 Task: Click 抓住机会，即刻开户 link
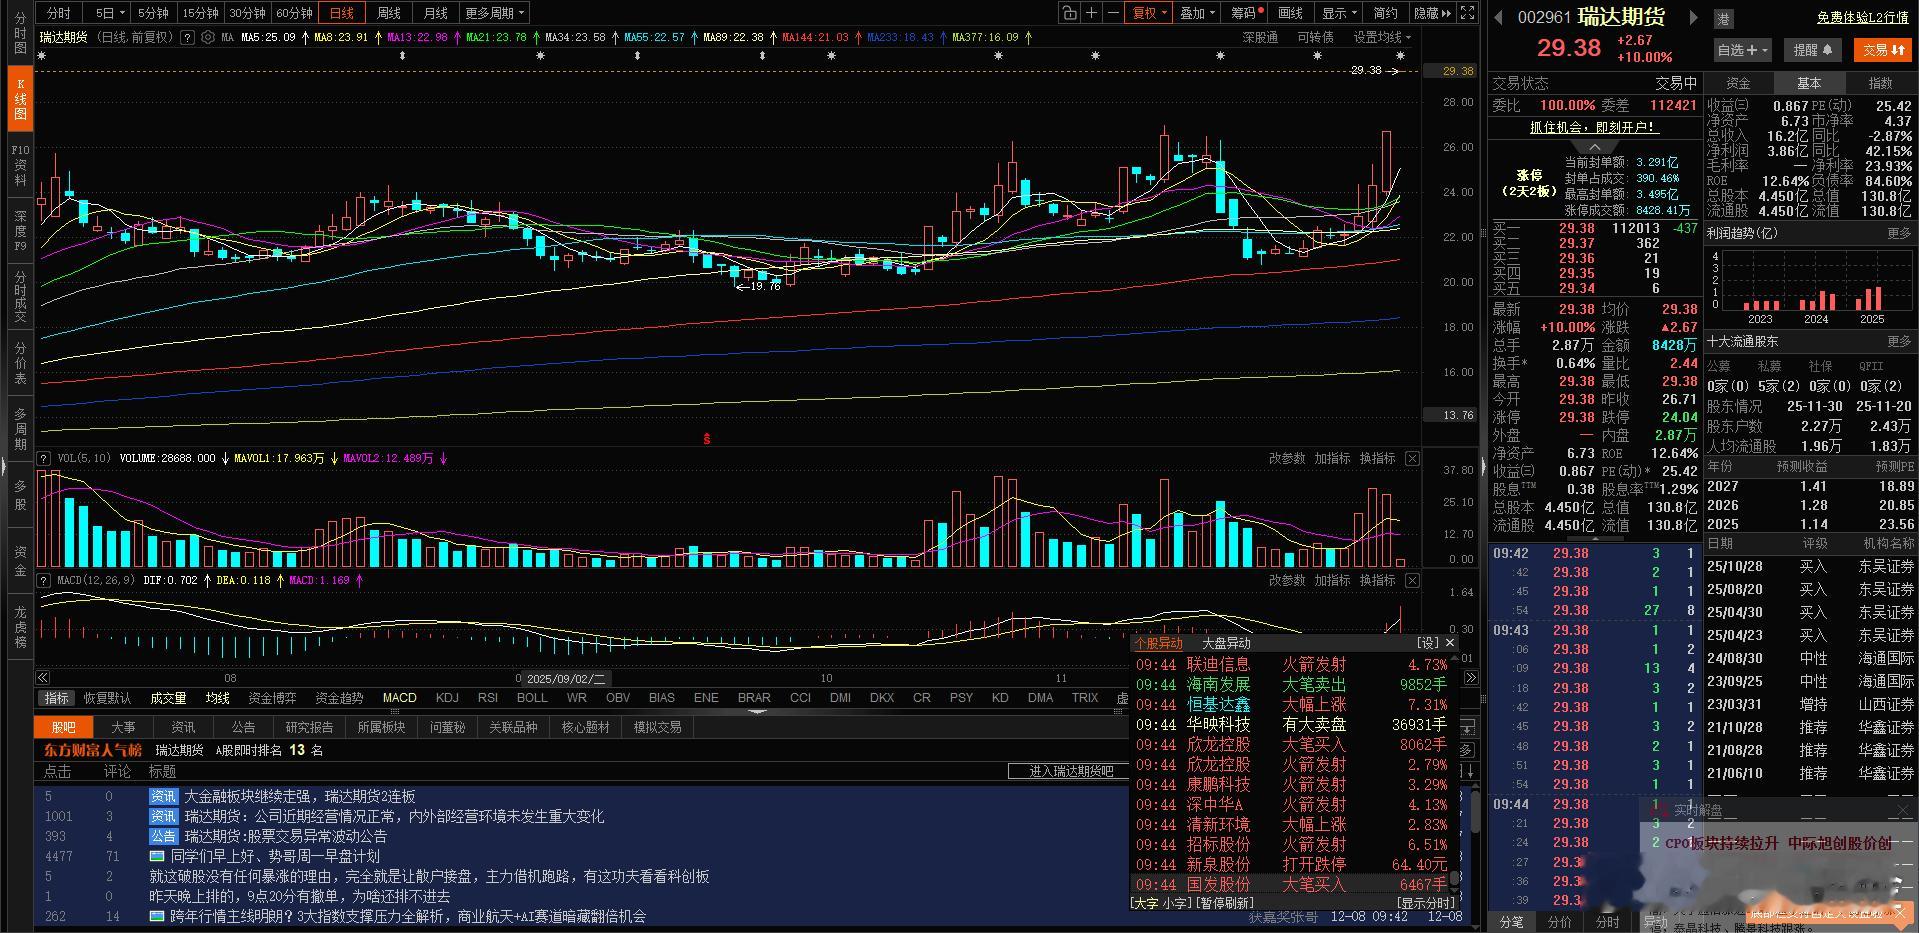click(1594, 127)
